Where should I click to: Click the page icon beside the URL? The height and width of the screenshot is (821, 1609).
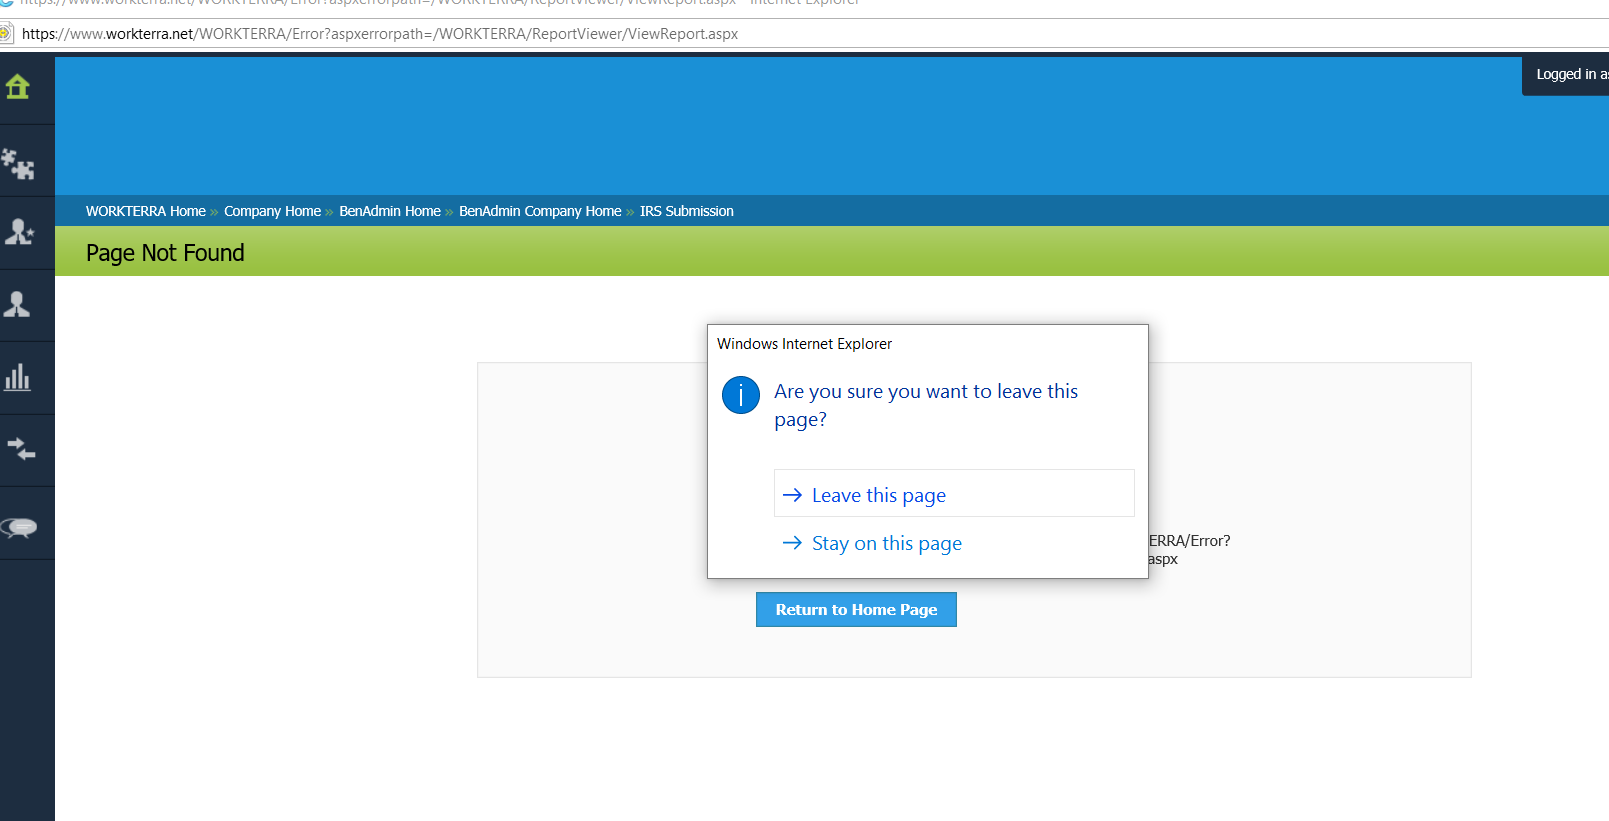pyautogui.click(x=6, y=34)
